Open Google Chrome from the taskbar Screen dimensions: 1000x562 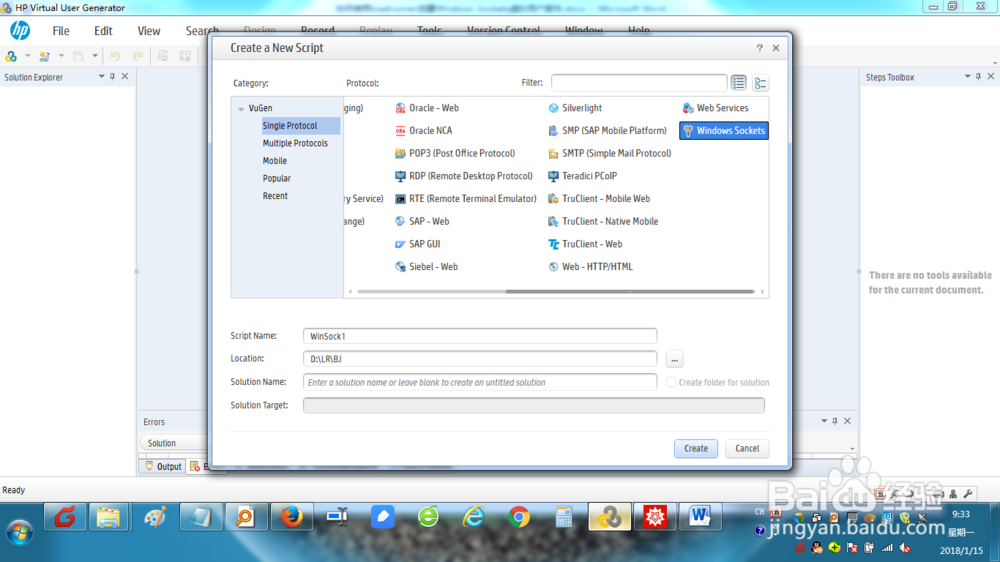[x=518, y=517]
